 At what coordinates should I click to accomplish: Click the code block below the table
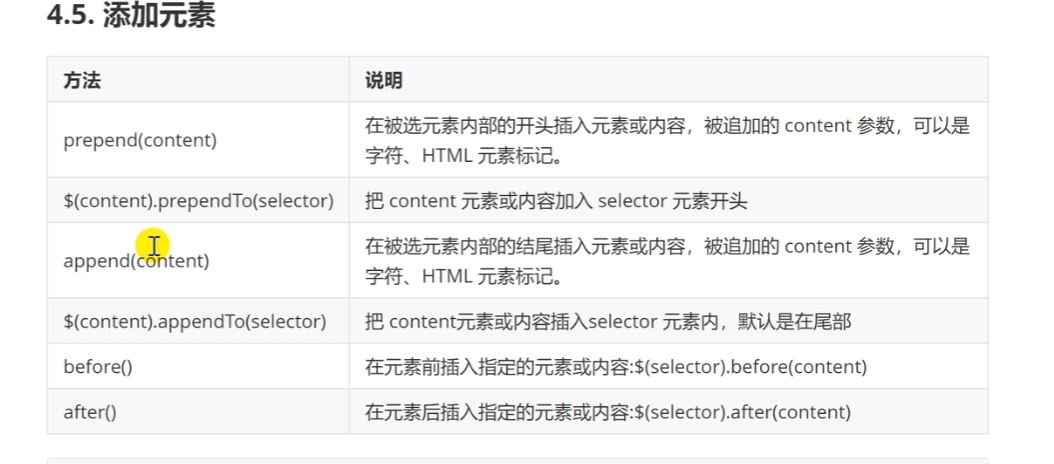click(x=517, y=460)
